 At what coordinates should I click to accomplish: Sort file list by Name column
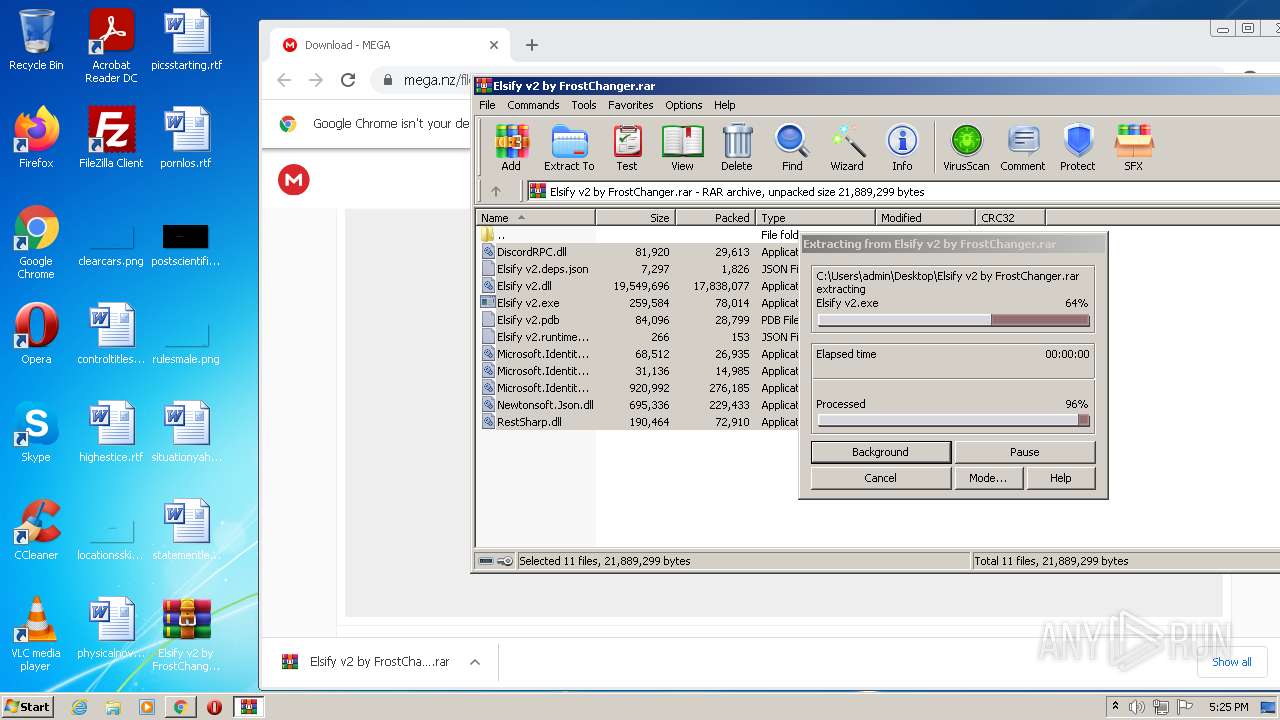535,217
